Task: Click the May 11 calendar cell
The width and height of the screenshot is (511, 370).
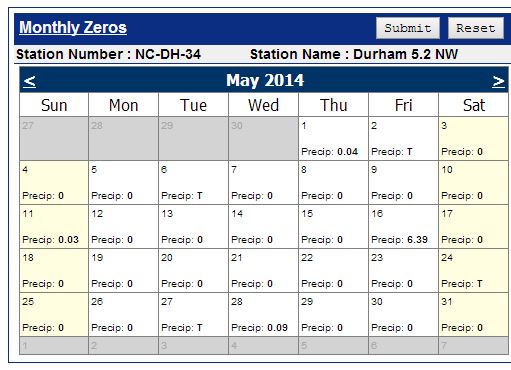Action: pos(54,227)
